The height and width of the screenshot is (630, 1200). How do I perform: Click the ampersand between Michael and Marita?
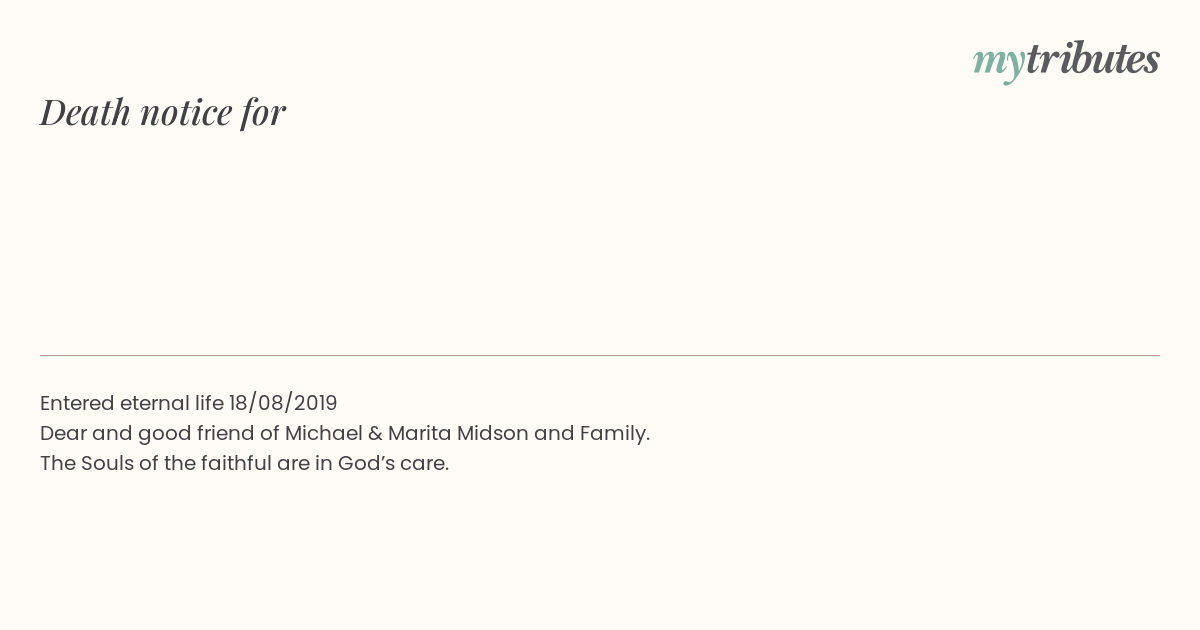(x=369, y=433)
